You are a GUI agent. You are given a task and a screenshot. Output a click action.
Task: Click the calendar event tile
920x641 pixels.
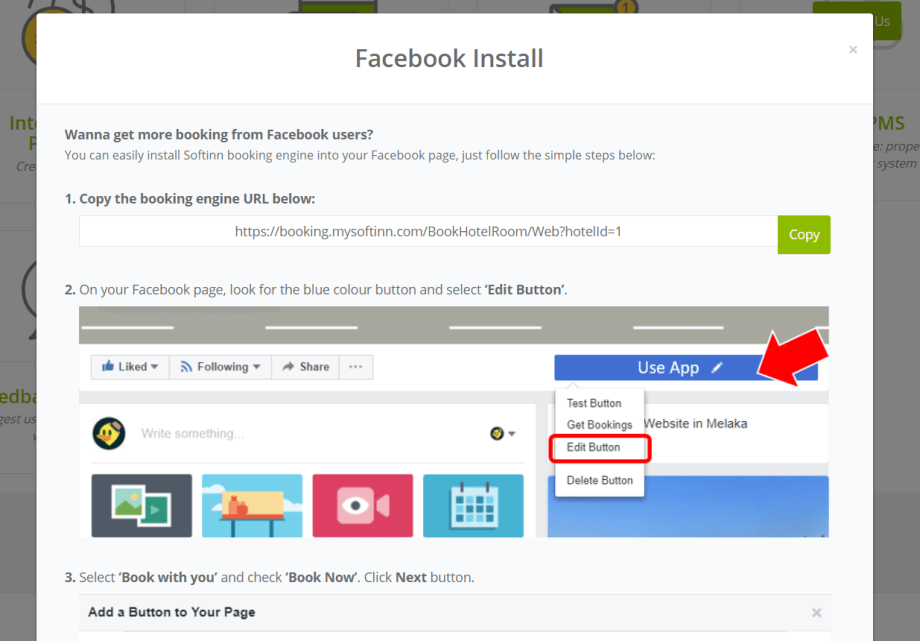(473, 505)
